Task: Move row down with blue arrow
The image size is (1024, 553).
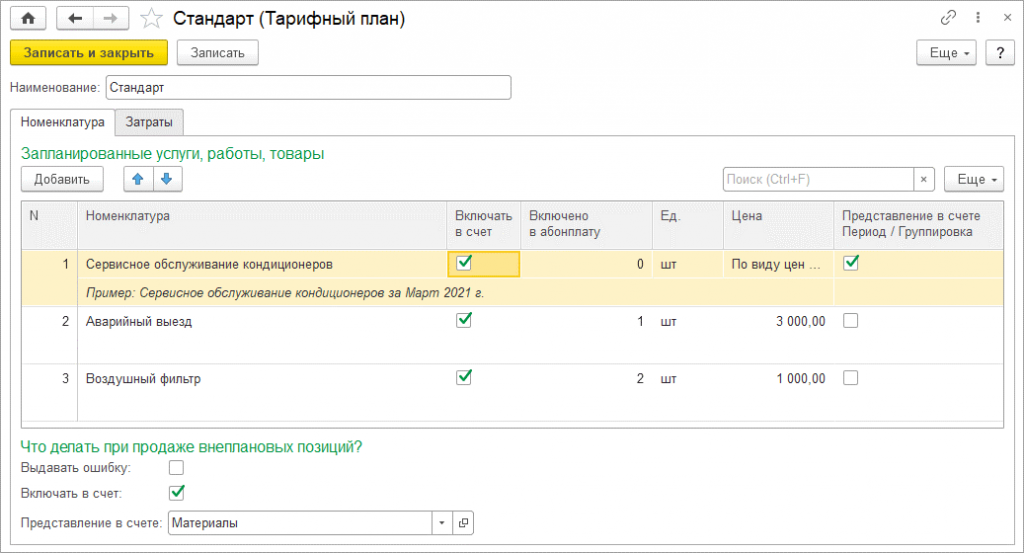Action: 166,179
